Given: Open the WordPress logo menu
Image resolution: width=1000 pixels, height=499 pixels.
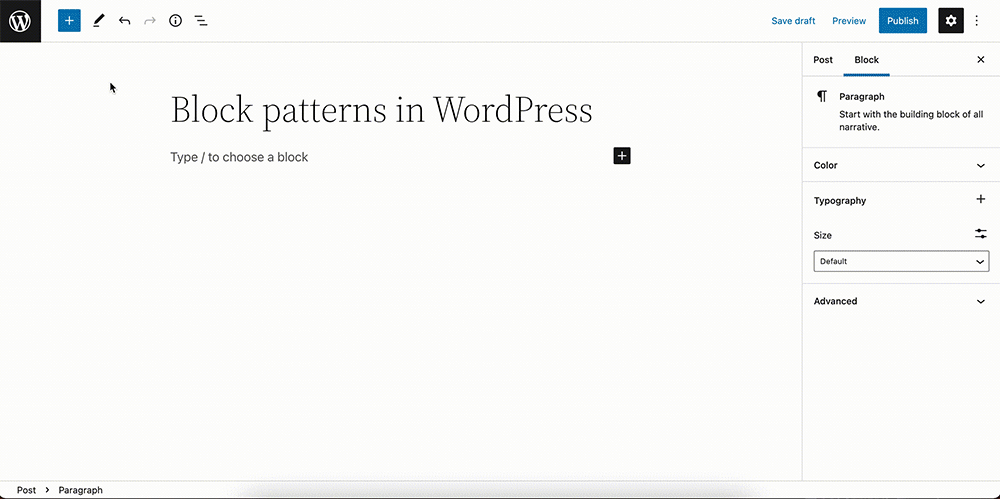Looking at the screenshot, I should 20,21.
